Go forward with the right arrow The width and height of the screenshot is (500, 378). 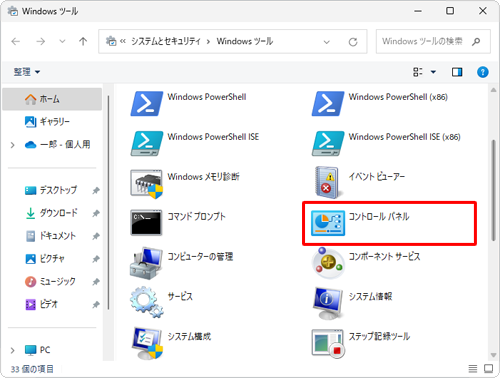tap(41, 41)
